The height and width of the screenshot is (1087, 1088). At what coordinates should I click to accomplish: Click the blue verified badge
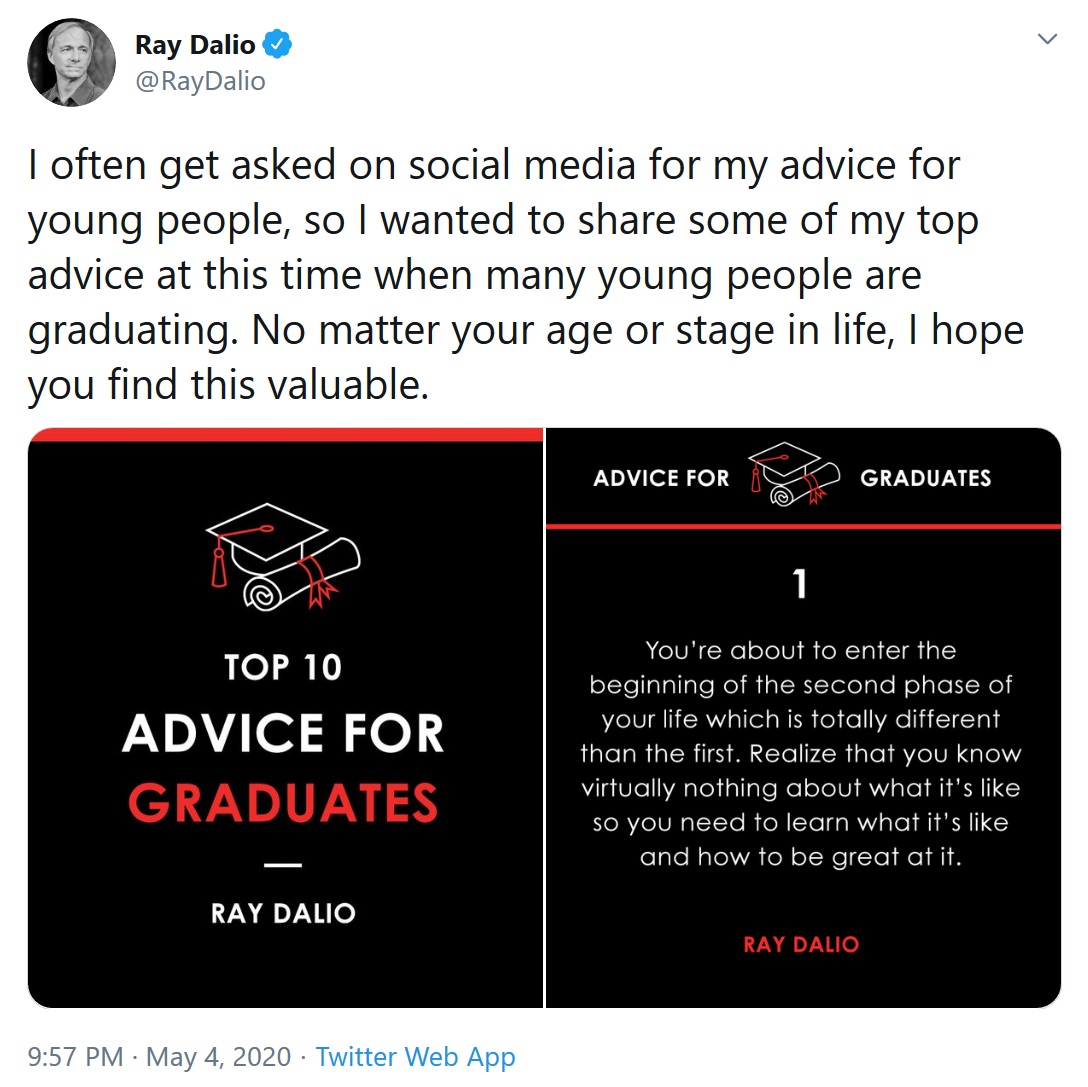coord(278,45)
